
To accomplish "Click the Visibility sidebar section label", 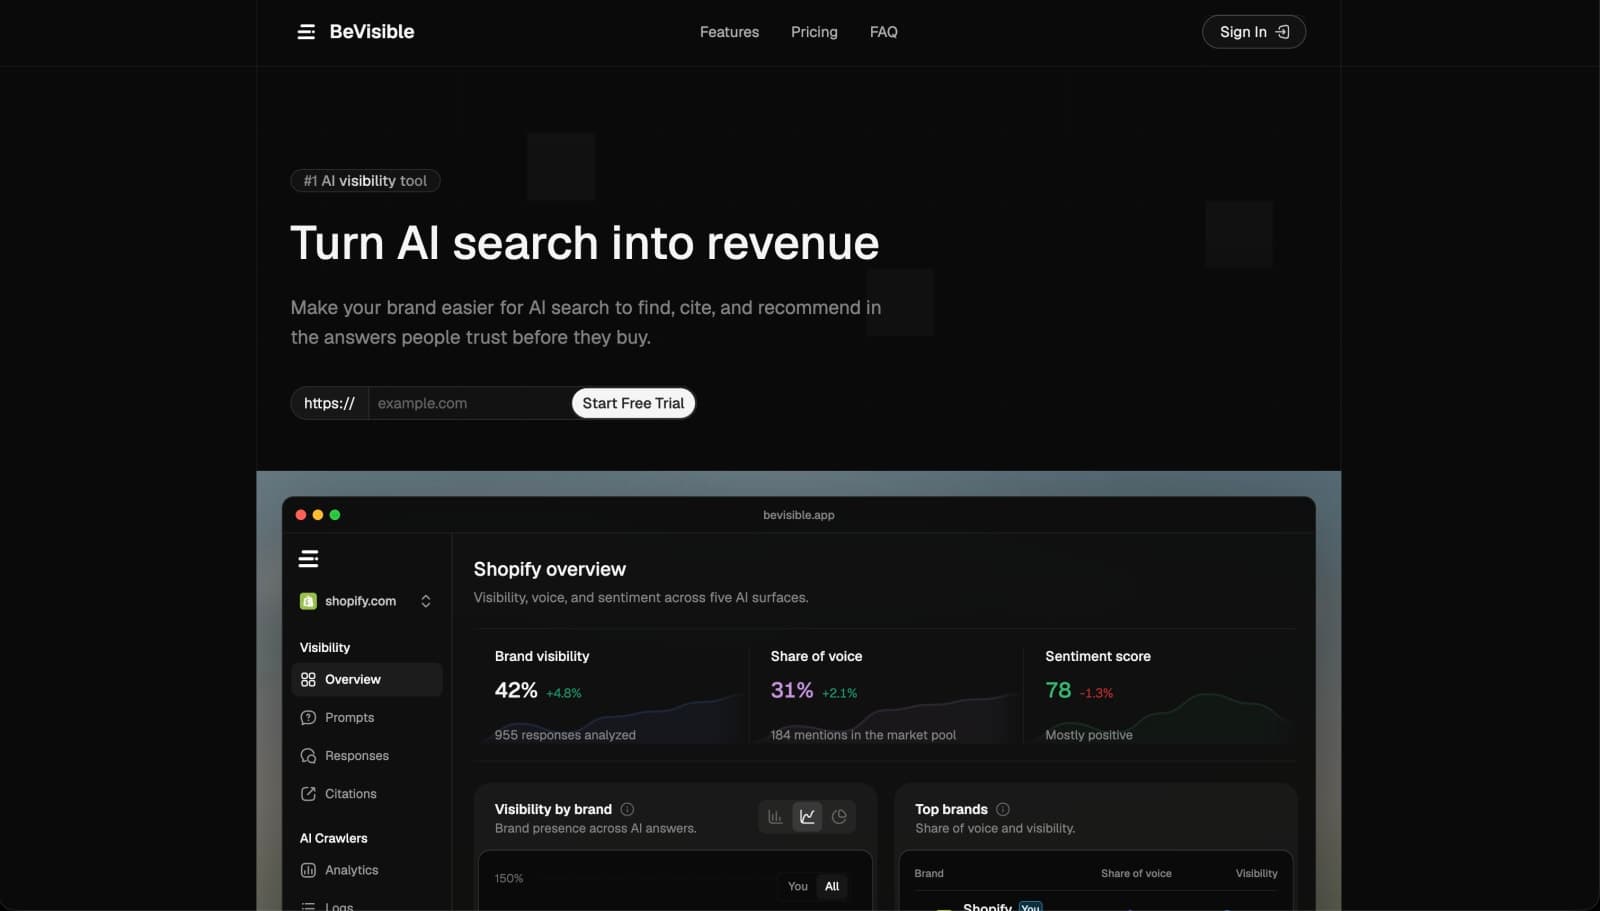I will coord(325,648).
